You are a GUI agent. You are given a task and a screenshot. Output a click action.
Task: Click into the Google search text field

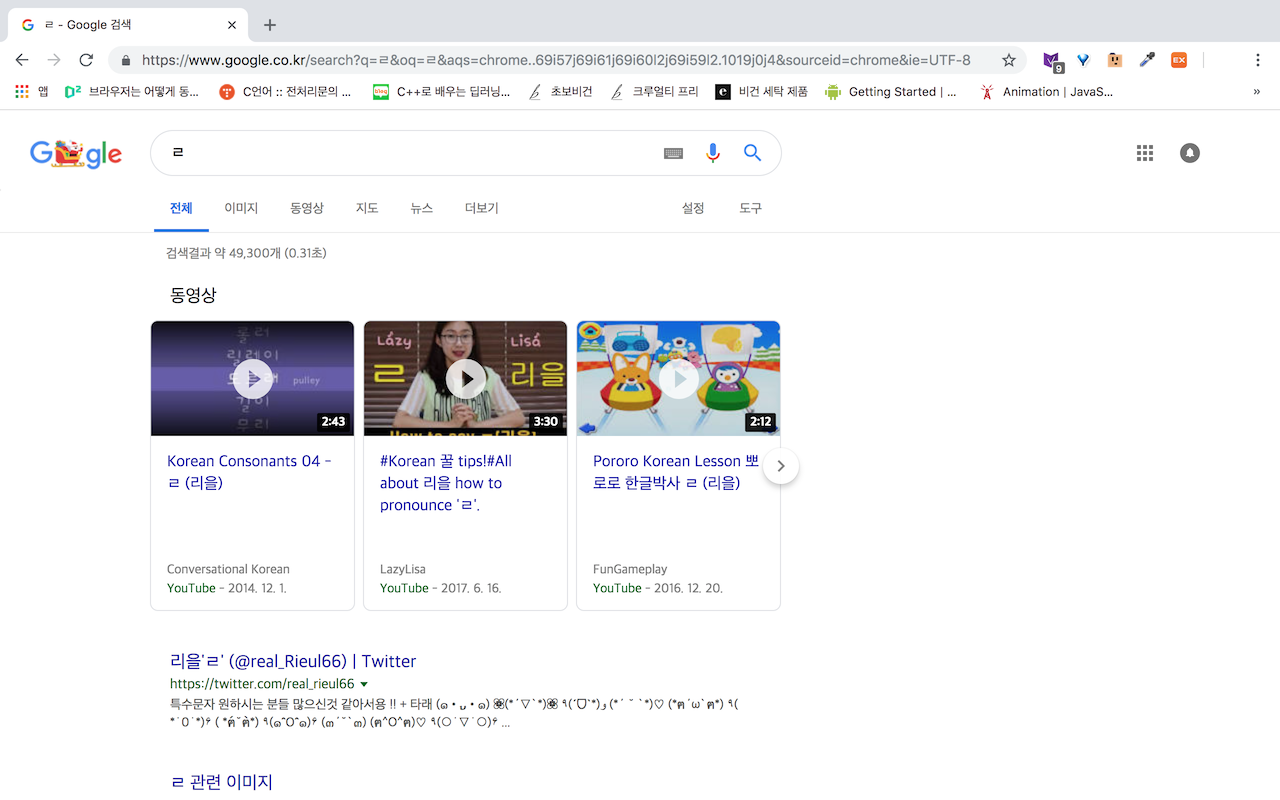pyautogui.click(x=400, y=153)
